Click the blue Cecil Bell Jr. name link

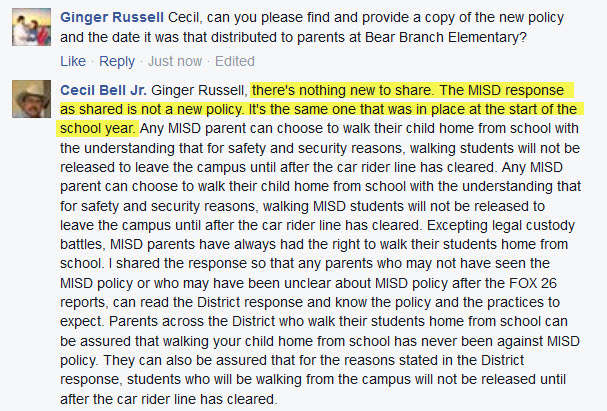tap(103, 90)
